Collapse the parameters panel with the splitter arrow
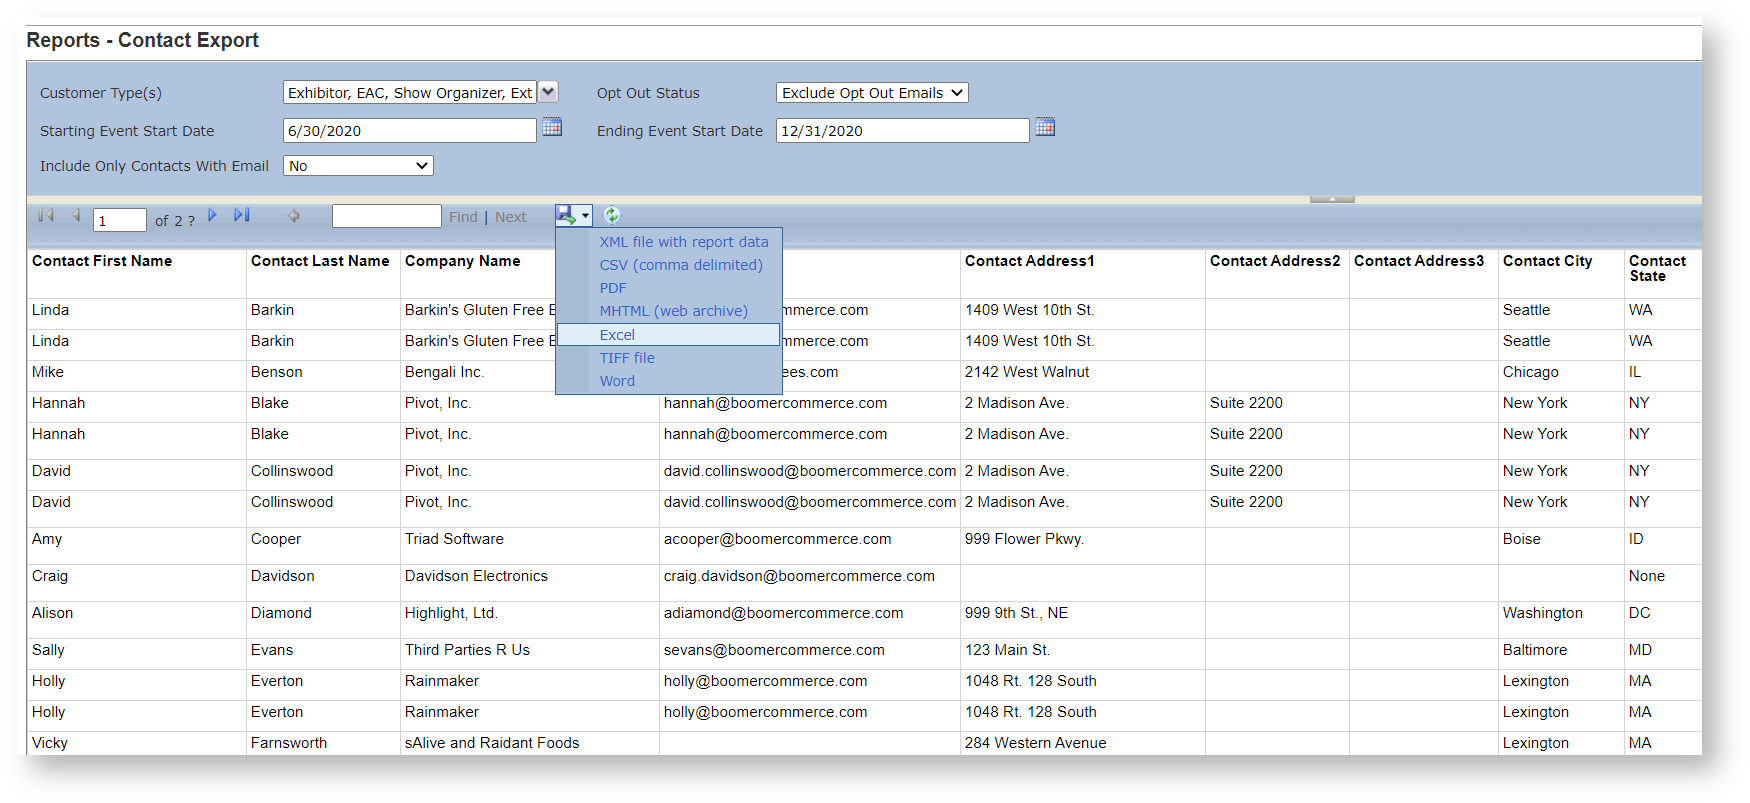1750x803 pixels. click(1332, 199)
